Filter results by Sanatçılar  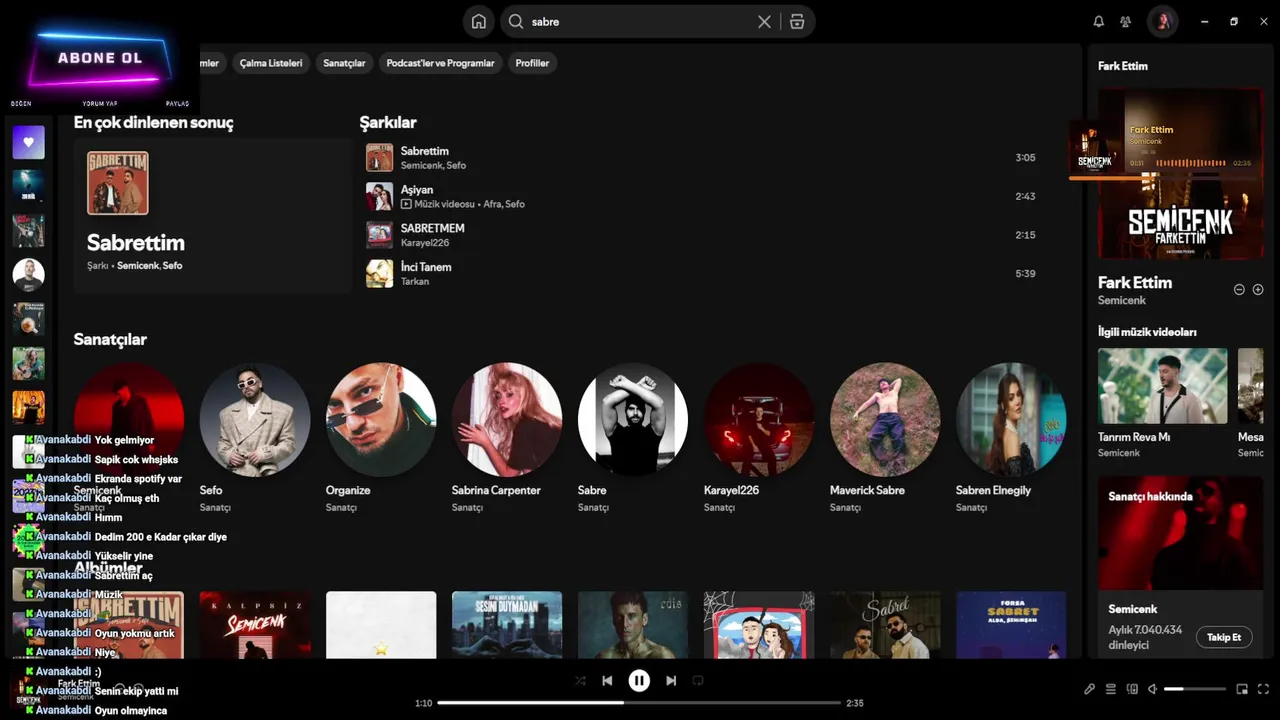point(344,63)
